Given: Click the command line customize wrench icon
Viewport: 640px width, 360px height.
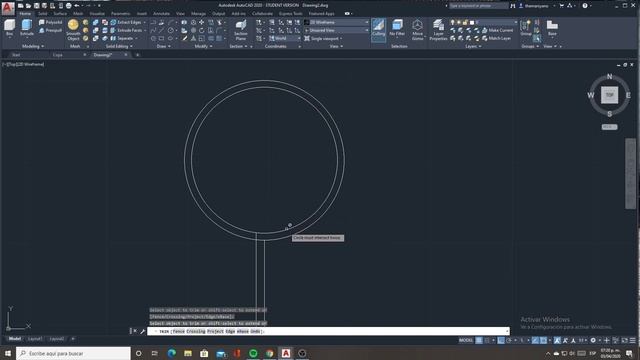Looking at the screenshot, I should (142, 331).
